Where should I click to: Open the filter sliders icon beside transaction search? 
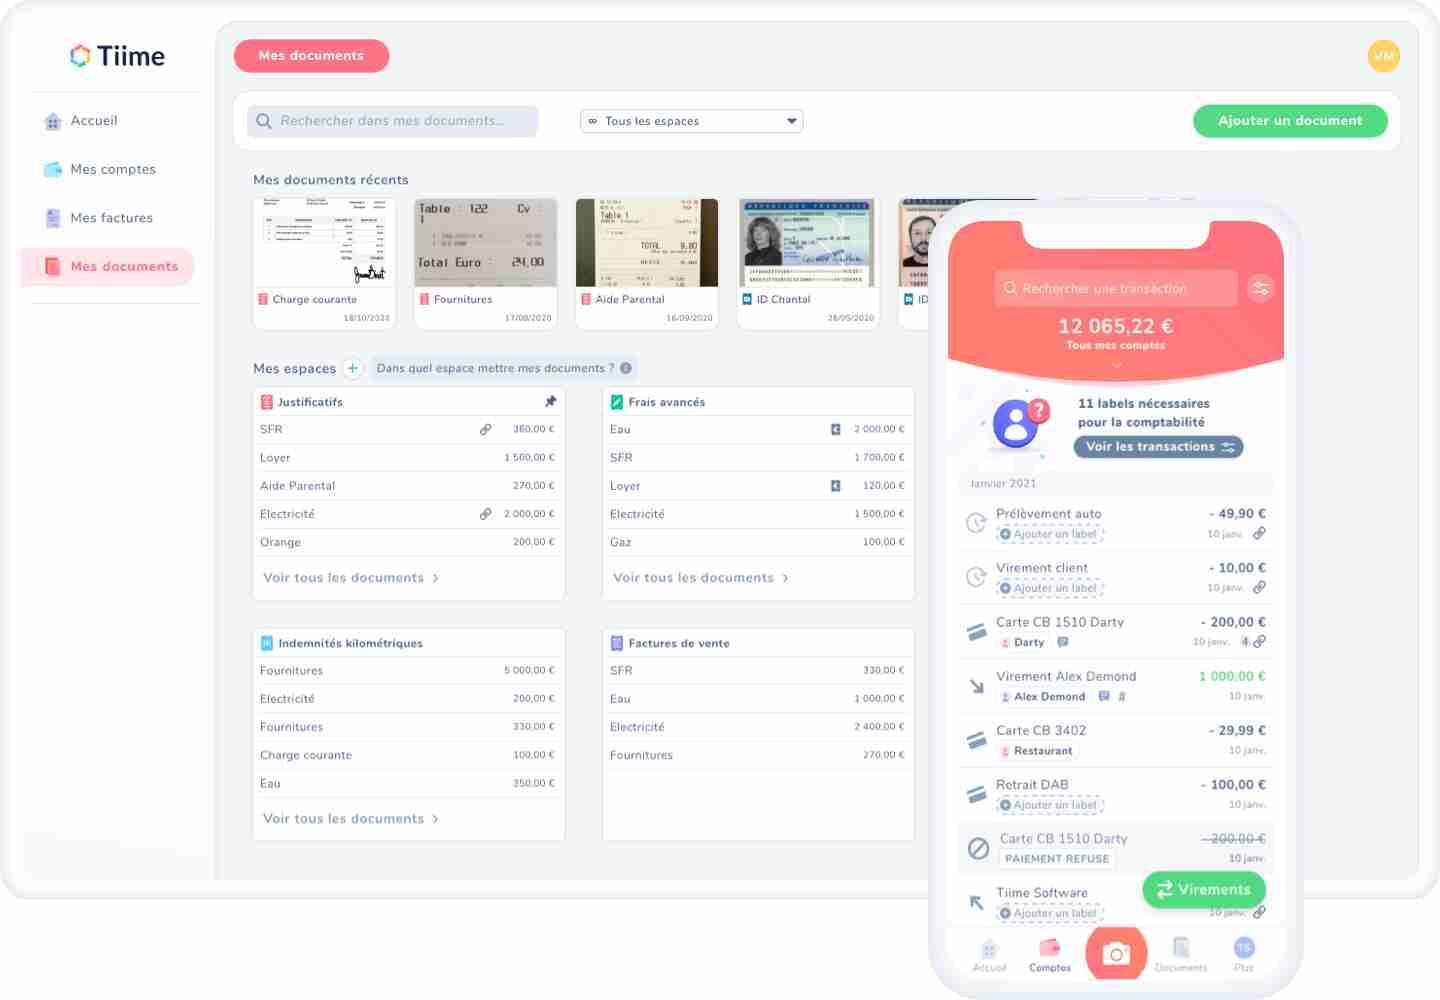[x=1261, y=289]
